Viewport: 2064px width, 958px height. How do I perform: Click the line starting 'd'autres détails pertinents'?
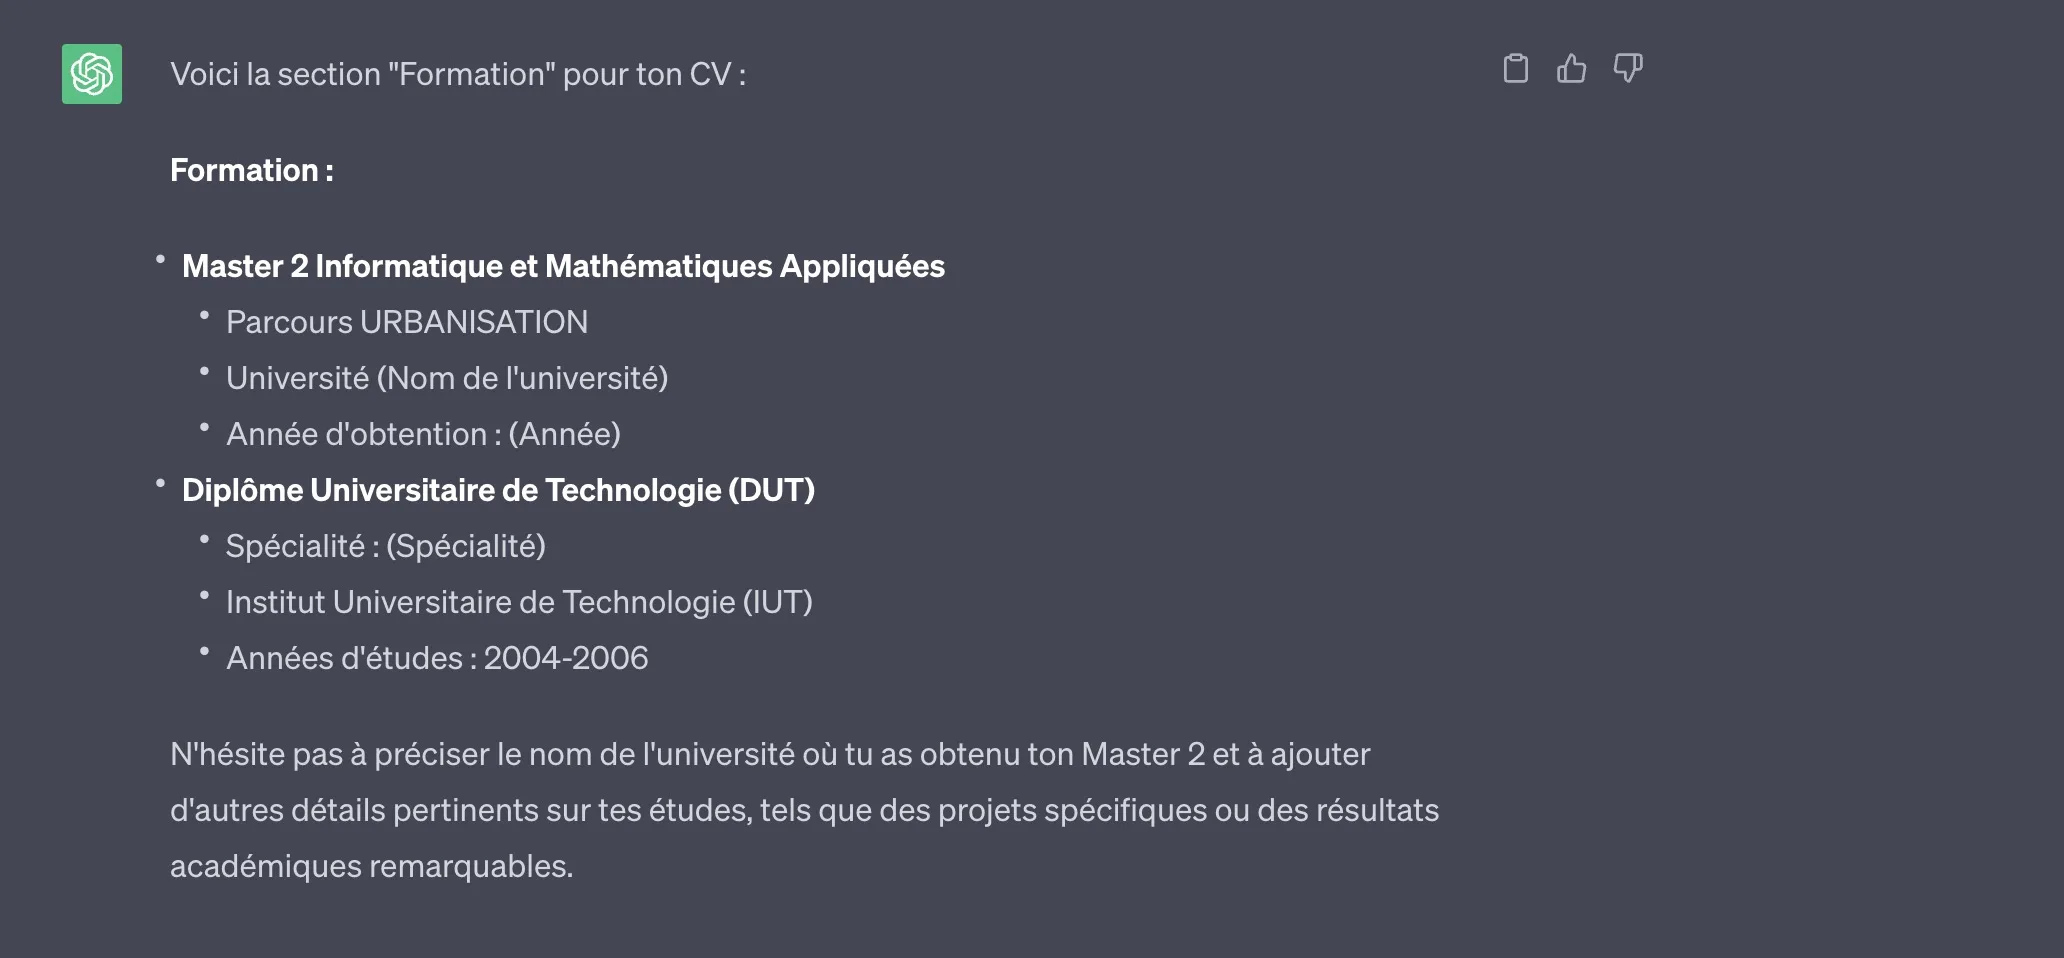coord(804,811)
